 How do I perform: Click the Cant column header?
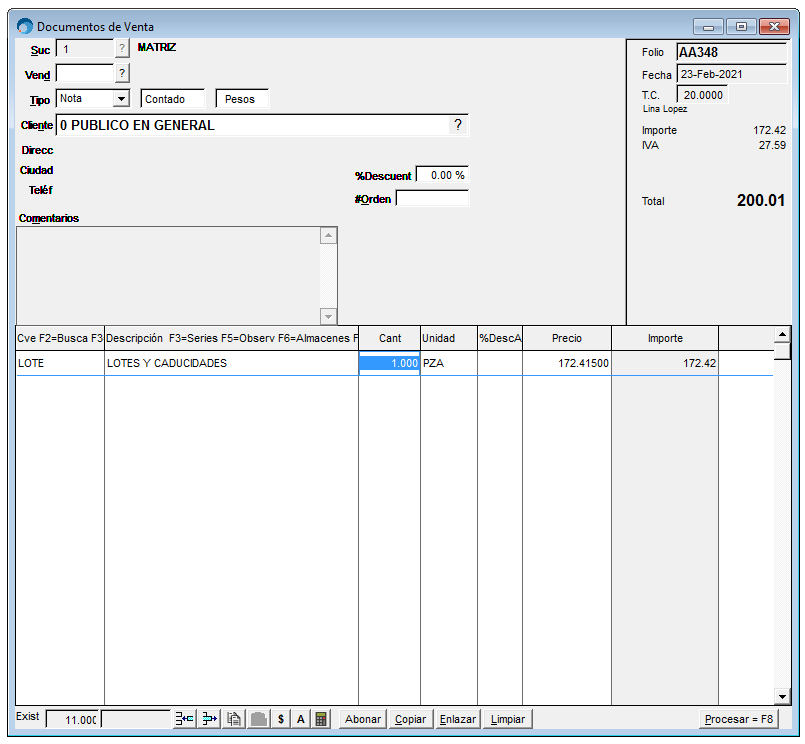pyautogui.click(x=390, y=338)
